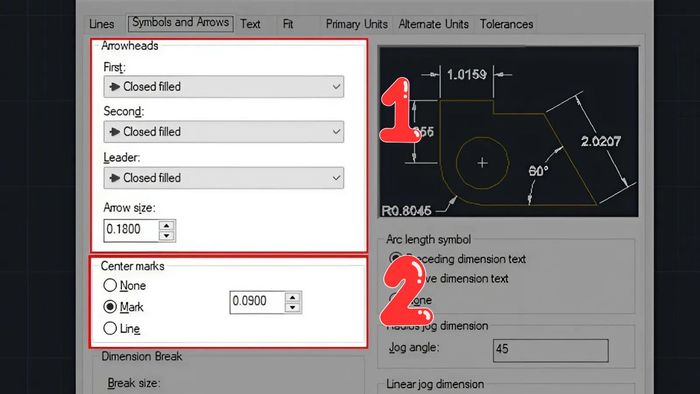The width and height of the screenshot is (700, 394).
Task: Open the Leader arrowhead dropdown
Action: click(x=224, y=178)
